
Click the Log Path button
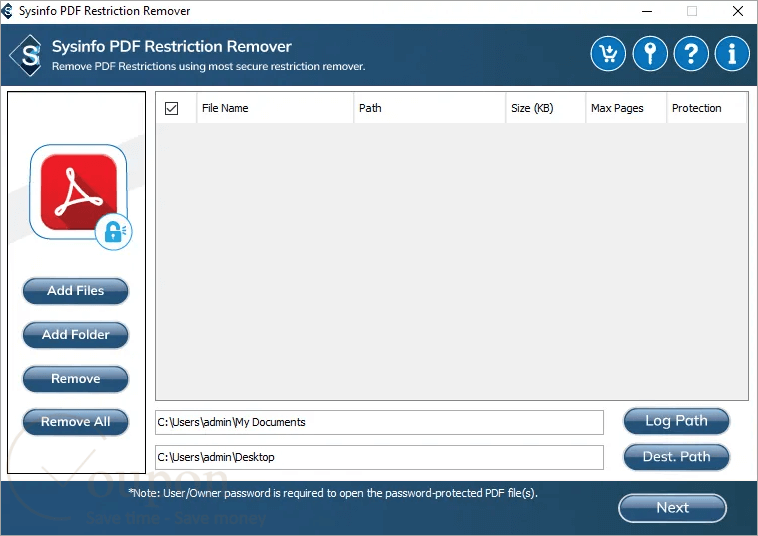[676, 421]
